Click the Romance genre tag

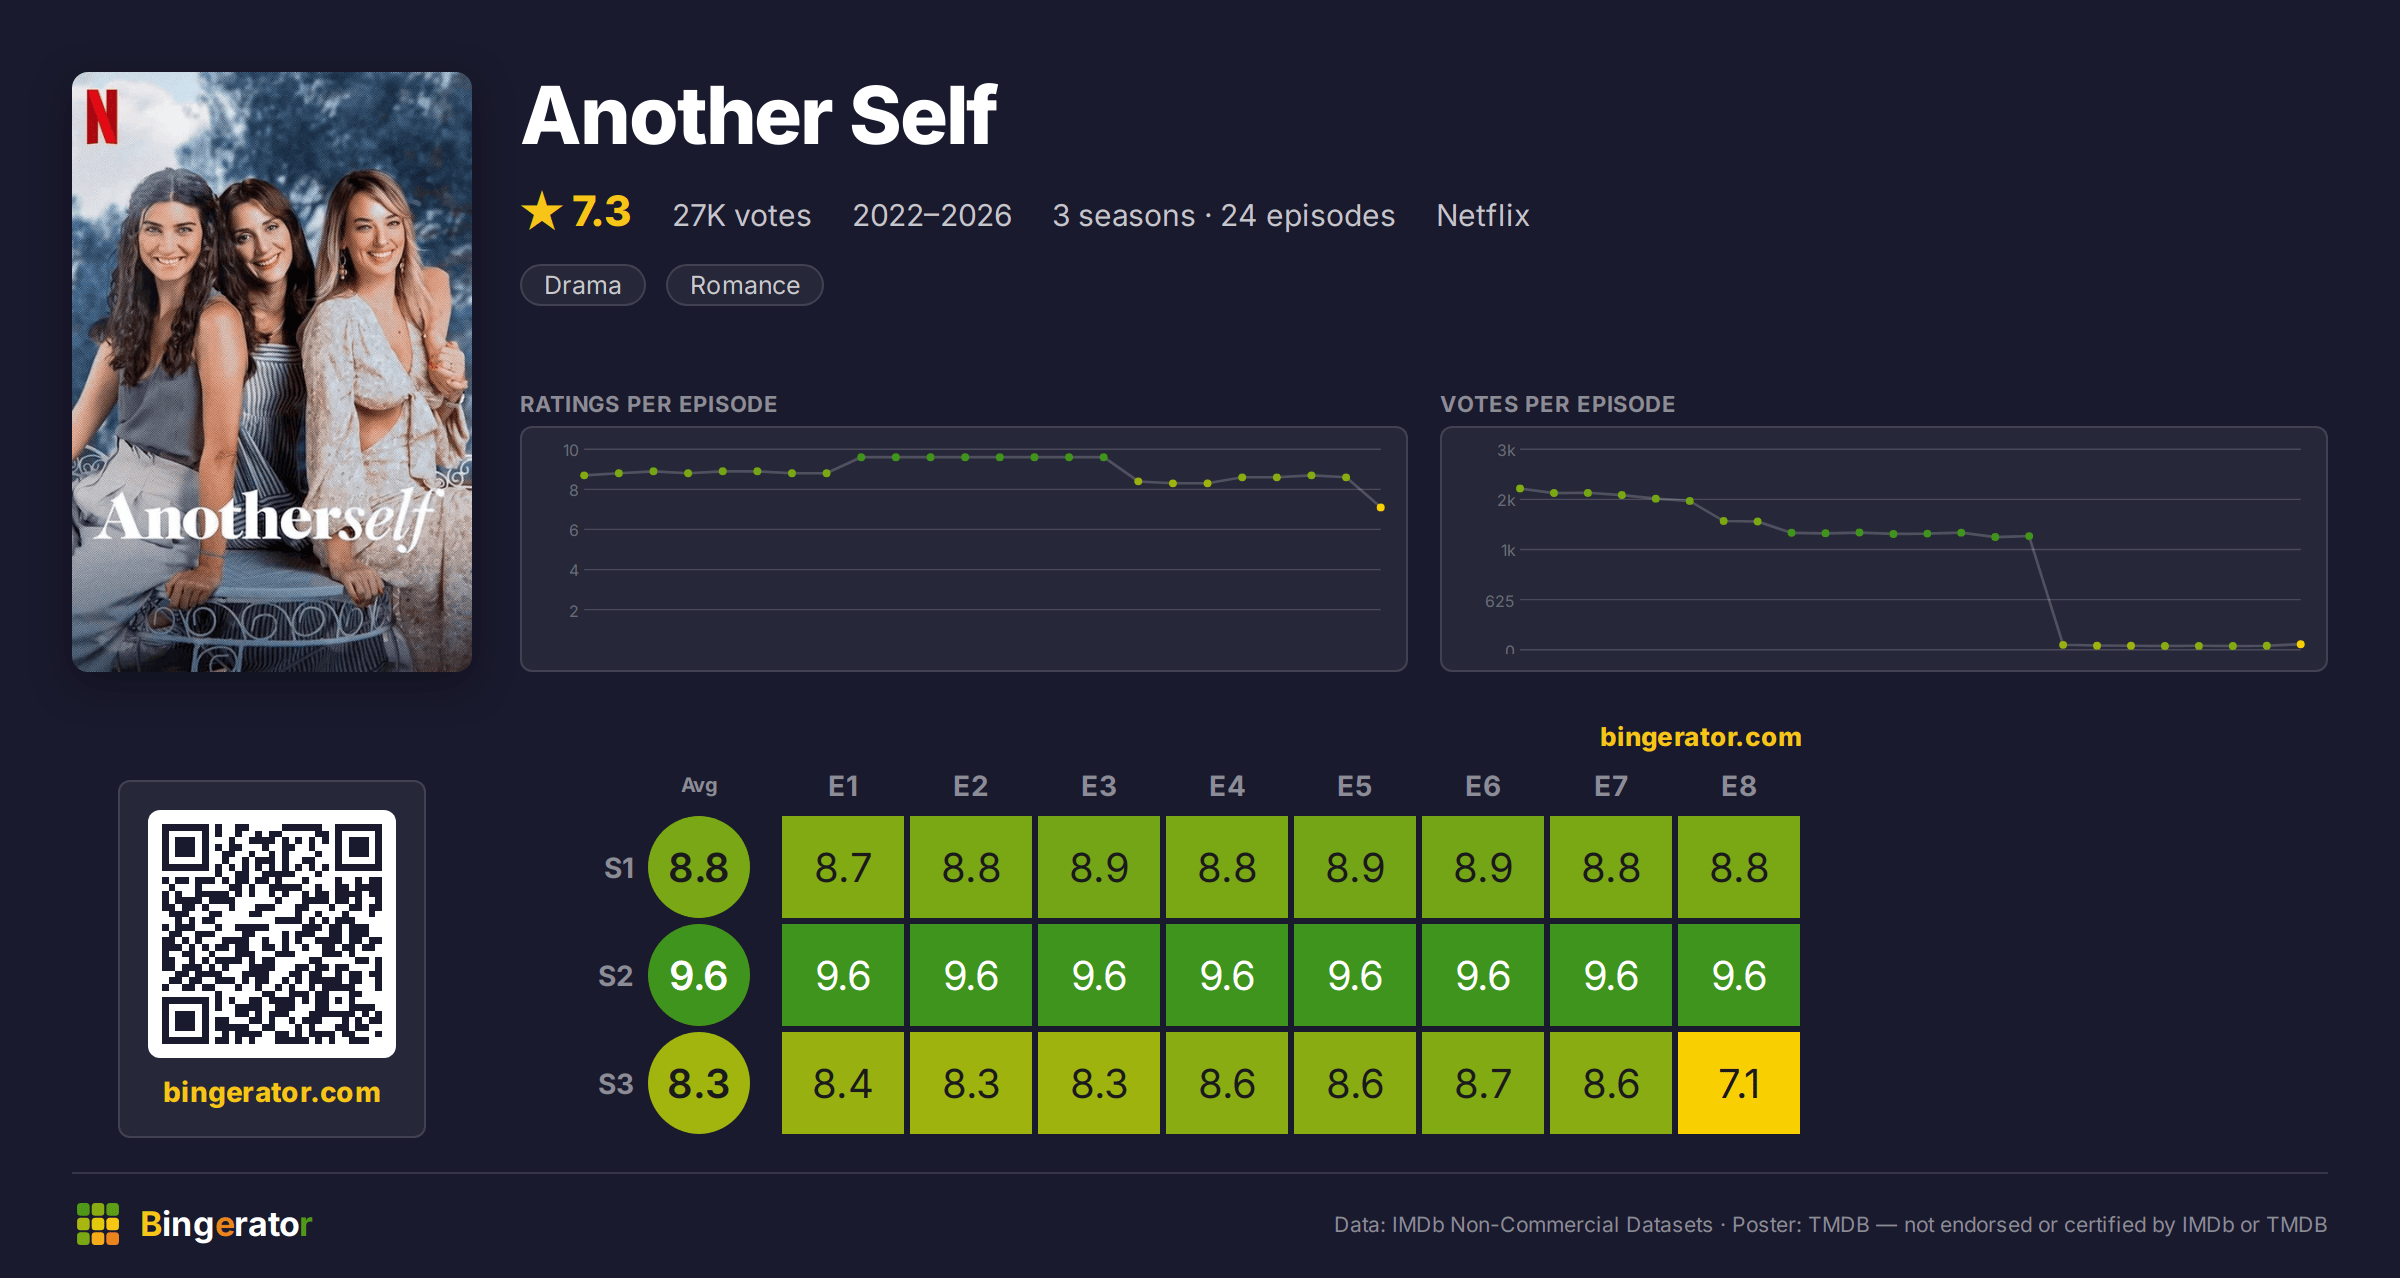745,285
